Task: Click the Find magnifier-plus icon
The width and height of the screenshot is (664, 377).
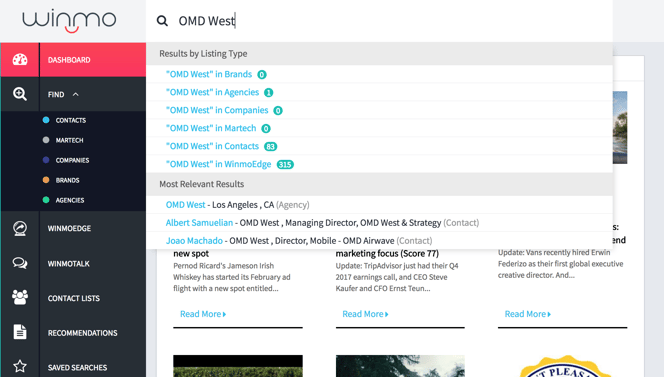Action: 20,94
